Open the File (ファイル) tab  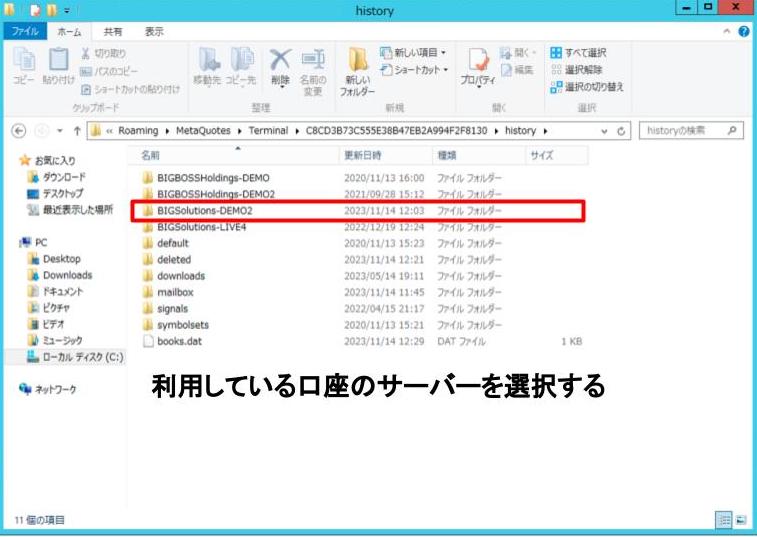pos(25,31)
